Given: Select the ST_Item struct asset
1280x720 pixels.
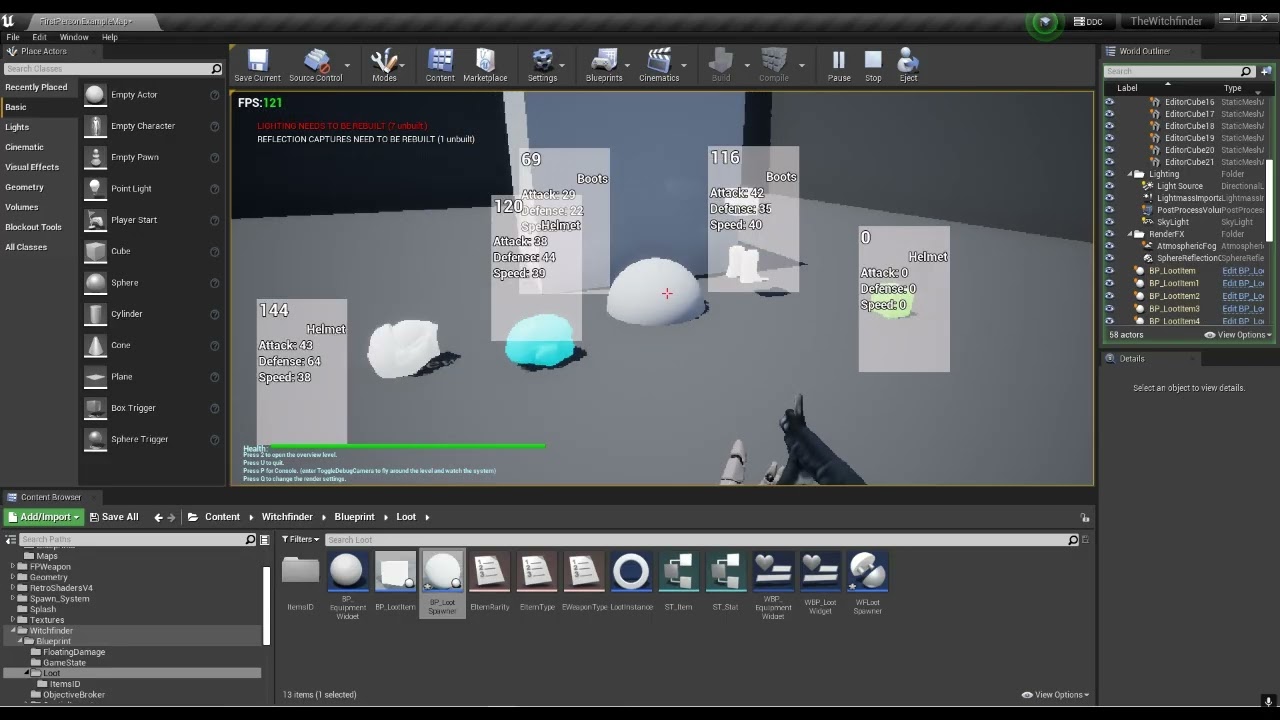Looking at the screenshot, I should click(x=678, y=582).
